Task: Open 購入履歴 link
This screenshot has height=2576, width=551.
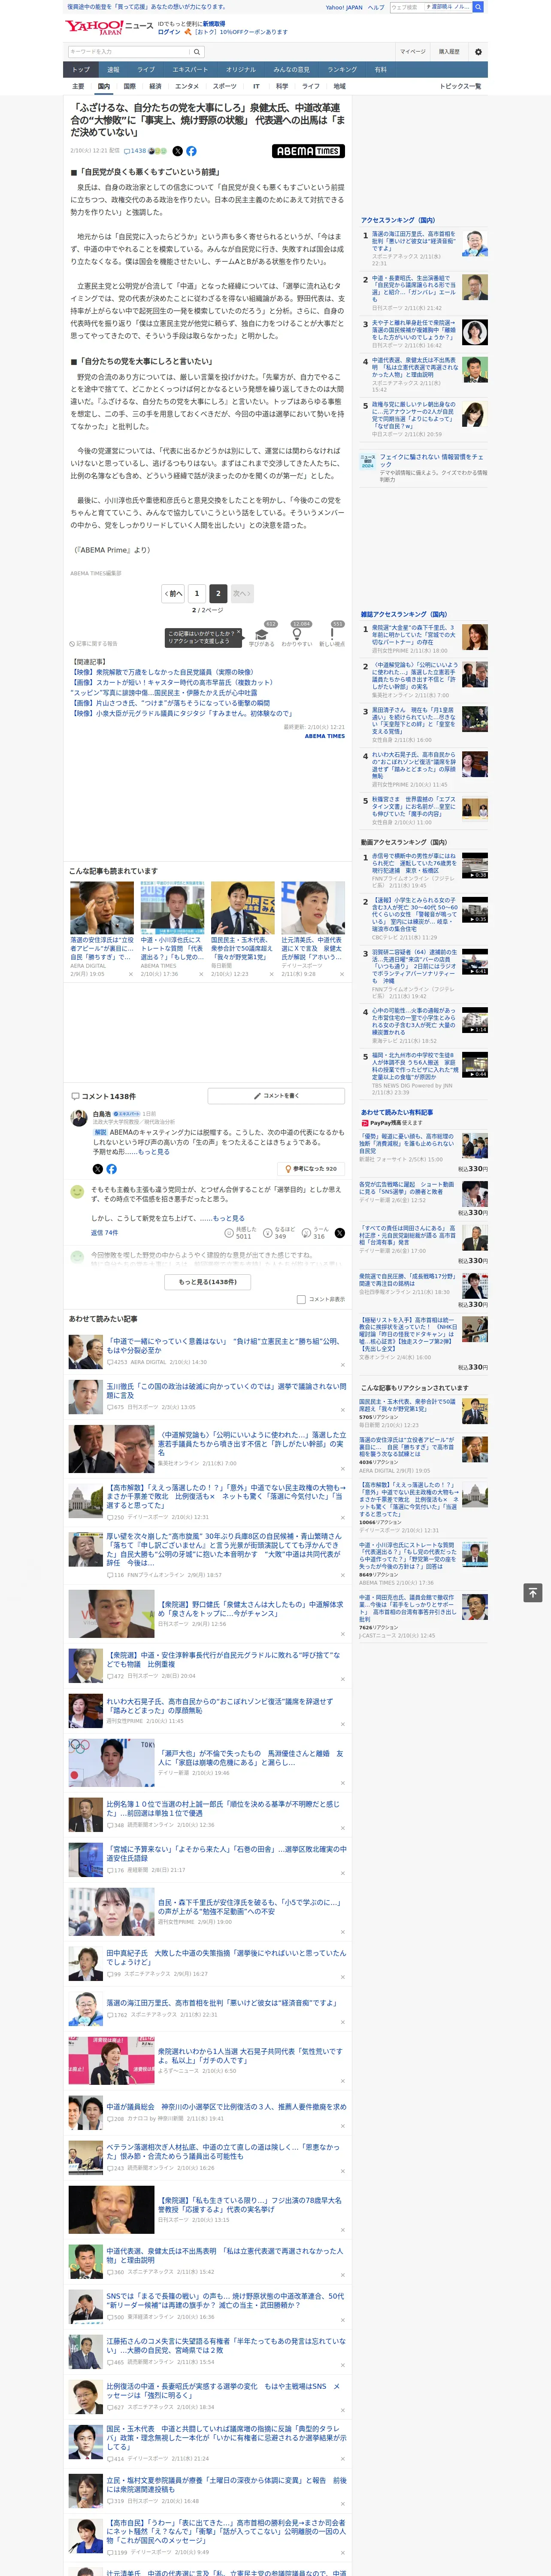Action: 449,52
